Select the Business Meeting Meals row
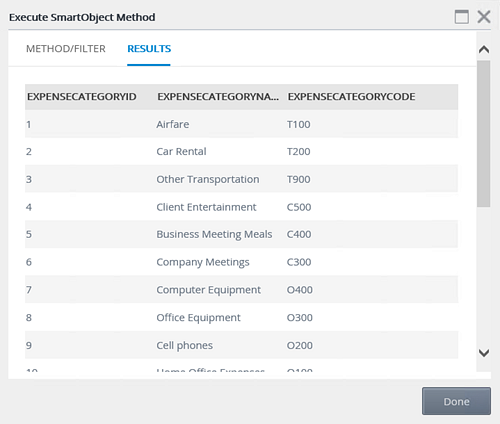 click(x=241, y=234)
